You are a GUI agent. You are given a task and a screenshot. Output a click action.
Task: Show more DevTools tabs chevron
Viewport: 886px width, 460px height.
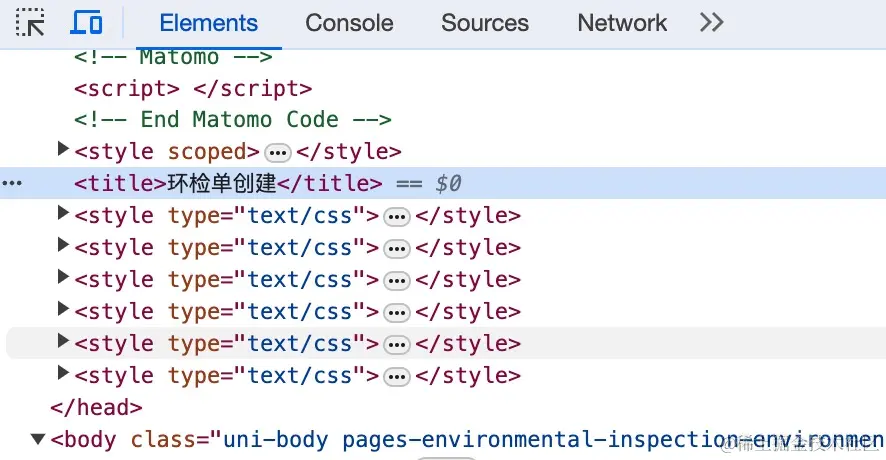tap(711, 23)
